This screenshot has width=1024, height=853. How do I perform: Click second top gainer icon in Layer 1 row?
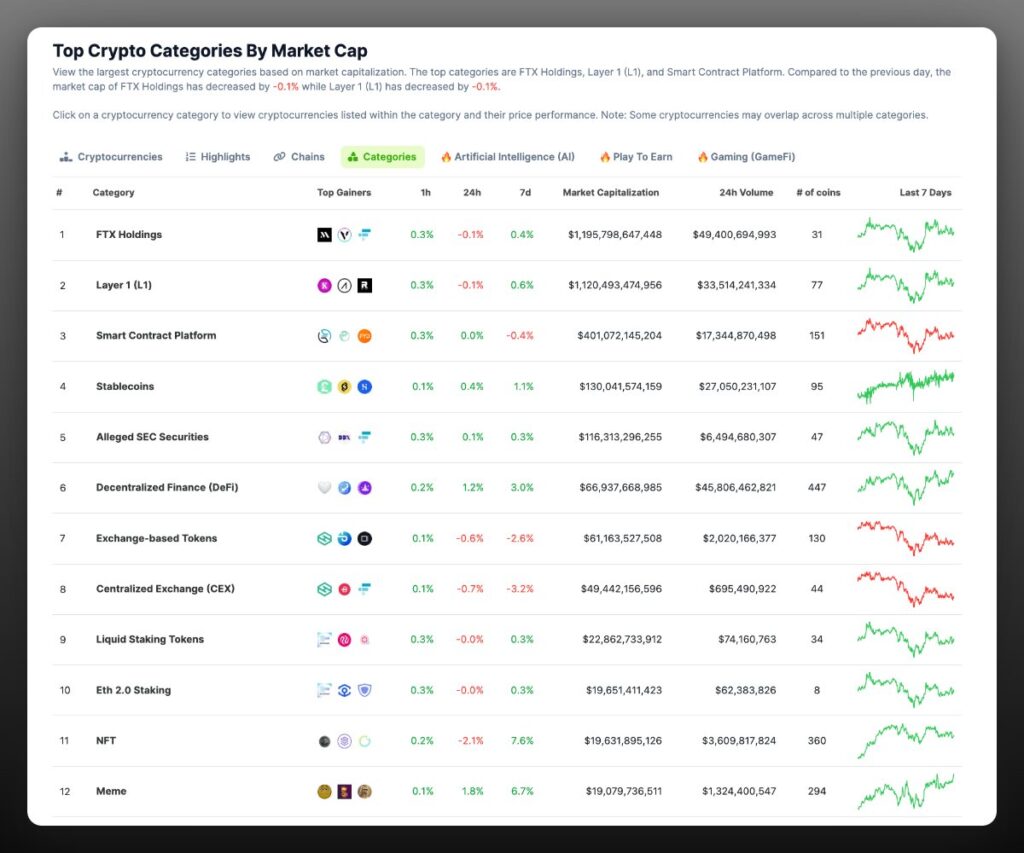(345, 285)
